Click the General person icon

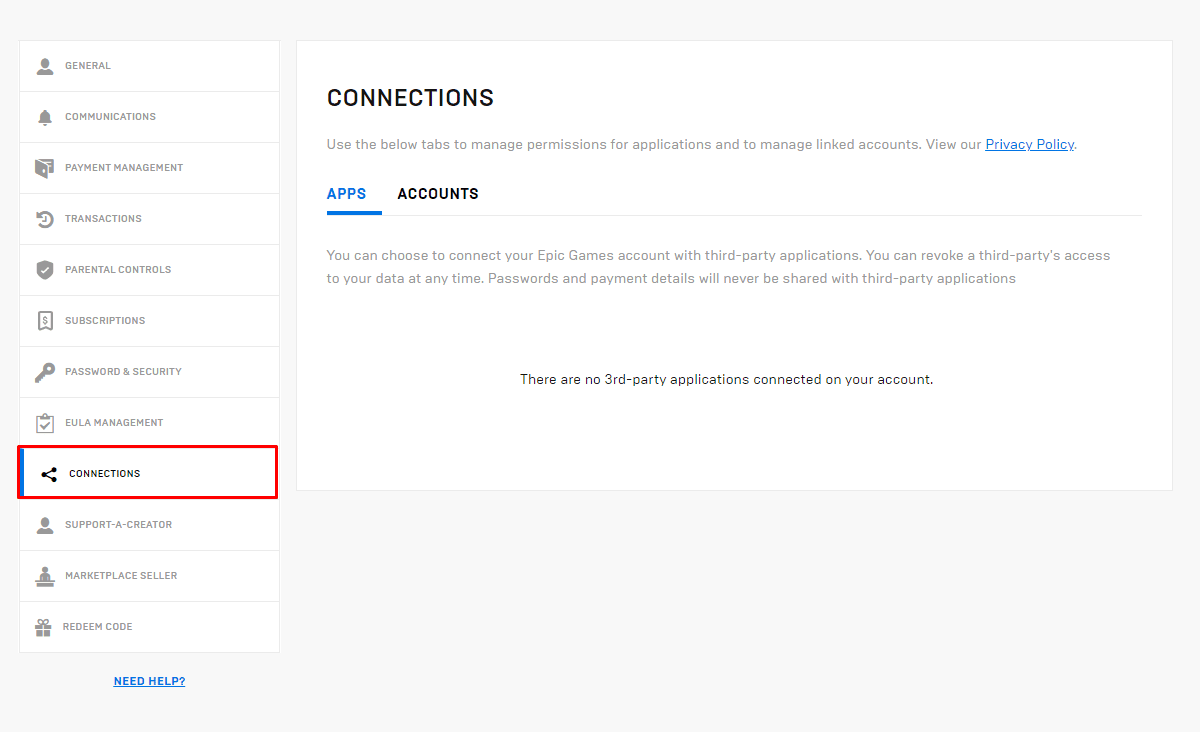tap(45, 66)
